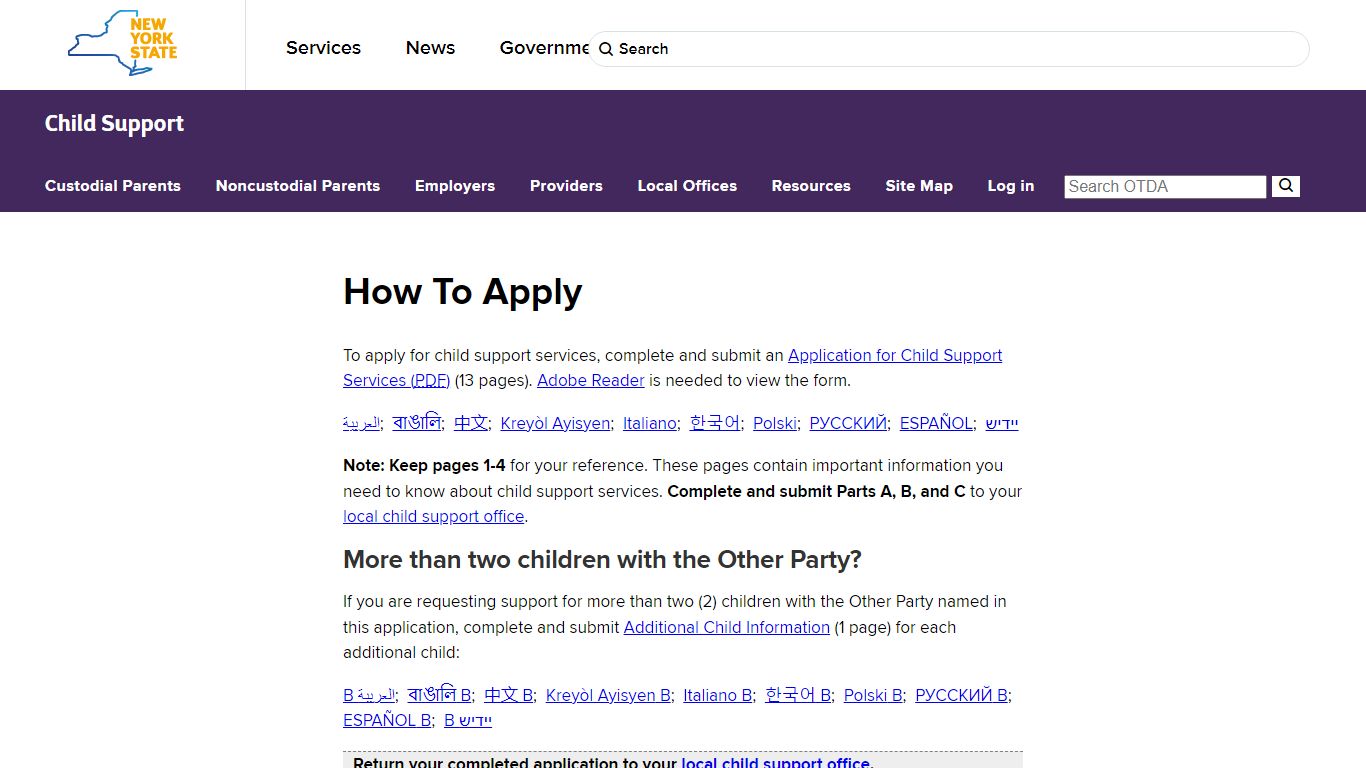Open the Italiano application link

tap(650, 423)
